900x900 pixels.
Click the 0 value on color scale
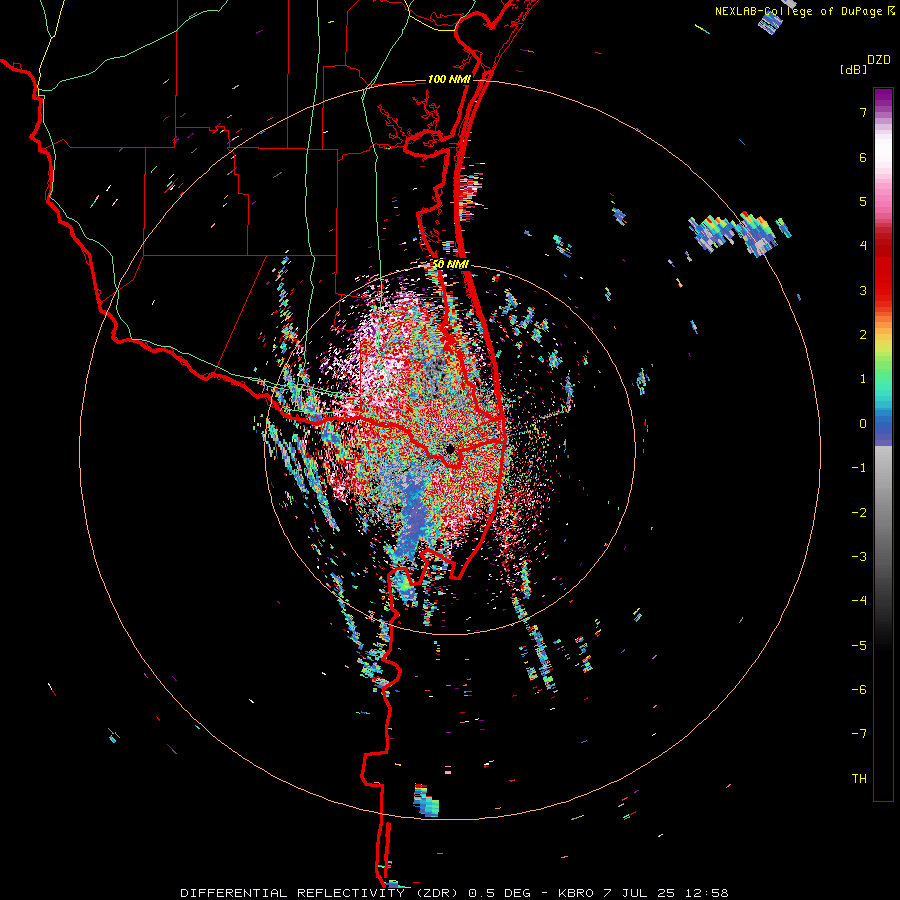[x=863, y=424]
